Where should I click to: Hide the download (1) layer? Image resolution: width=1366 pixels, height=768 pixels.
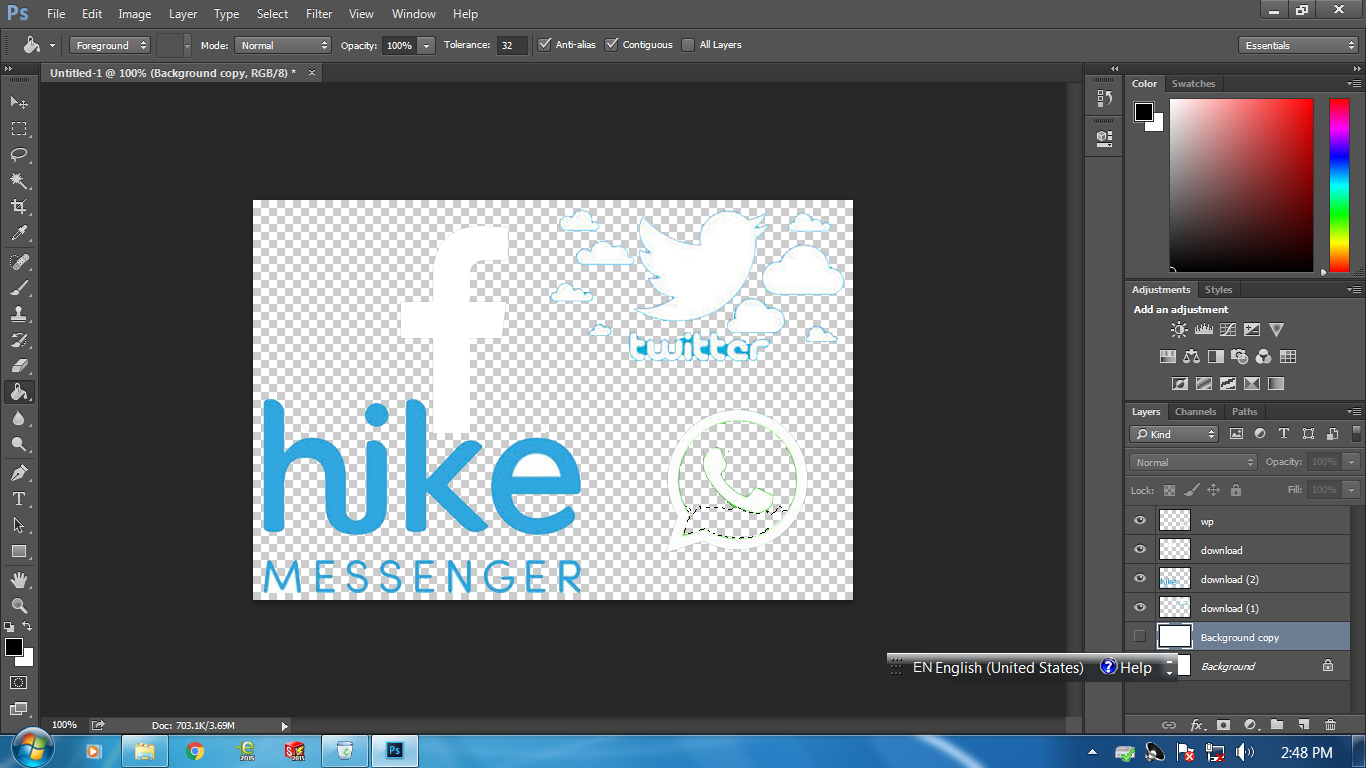1140,608
